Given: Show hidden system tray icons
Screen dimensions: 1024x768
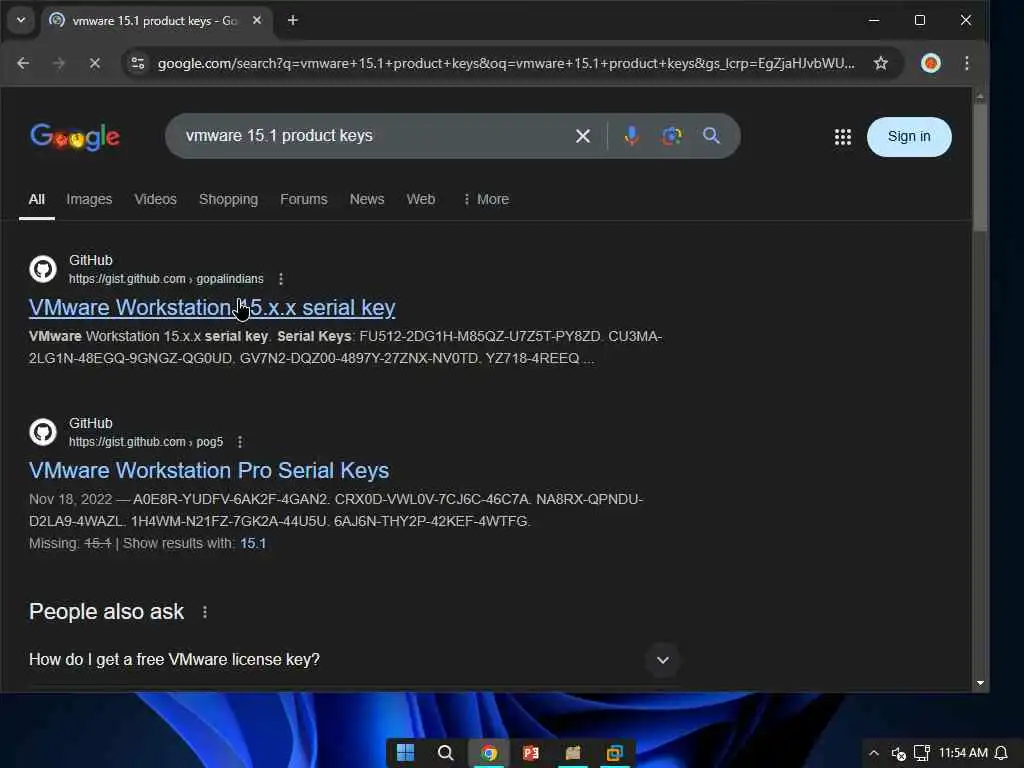Looking at the screenshot, I should tap(874, 753).
